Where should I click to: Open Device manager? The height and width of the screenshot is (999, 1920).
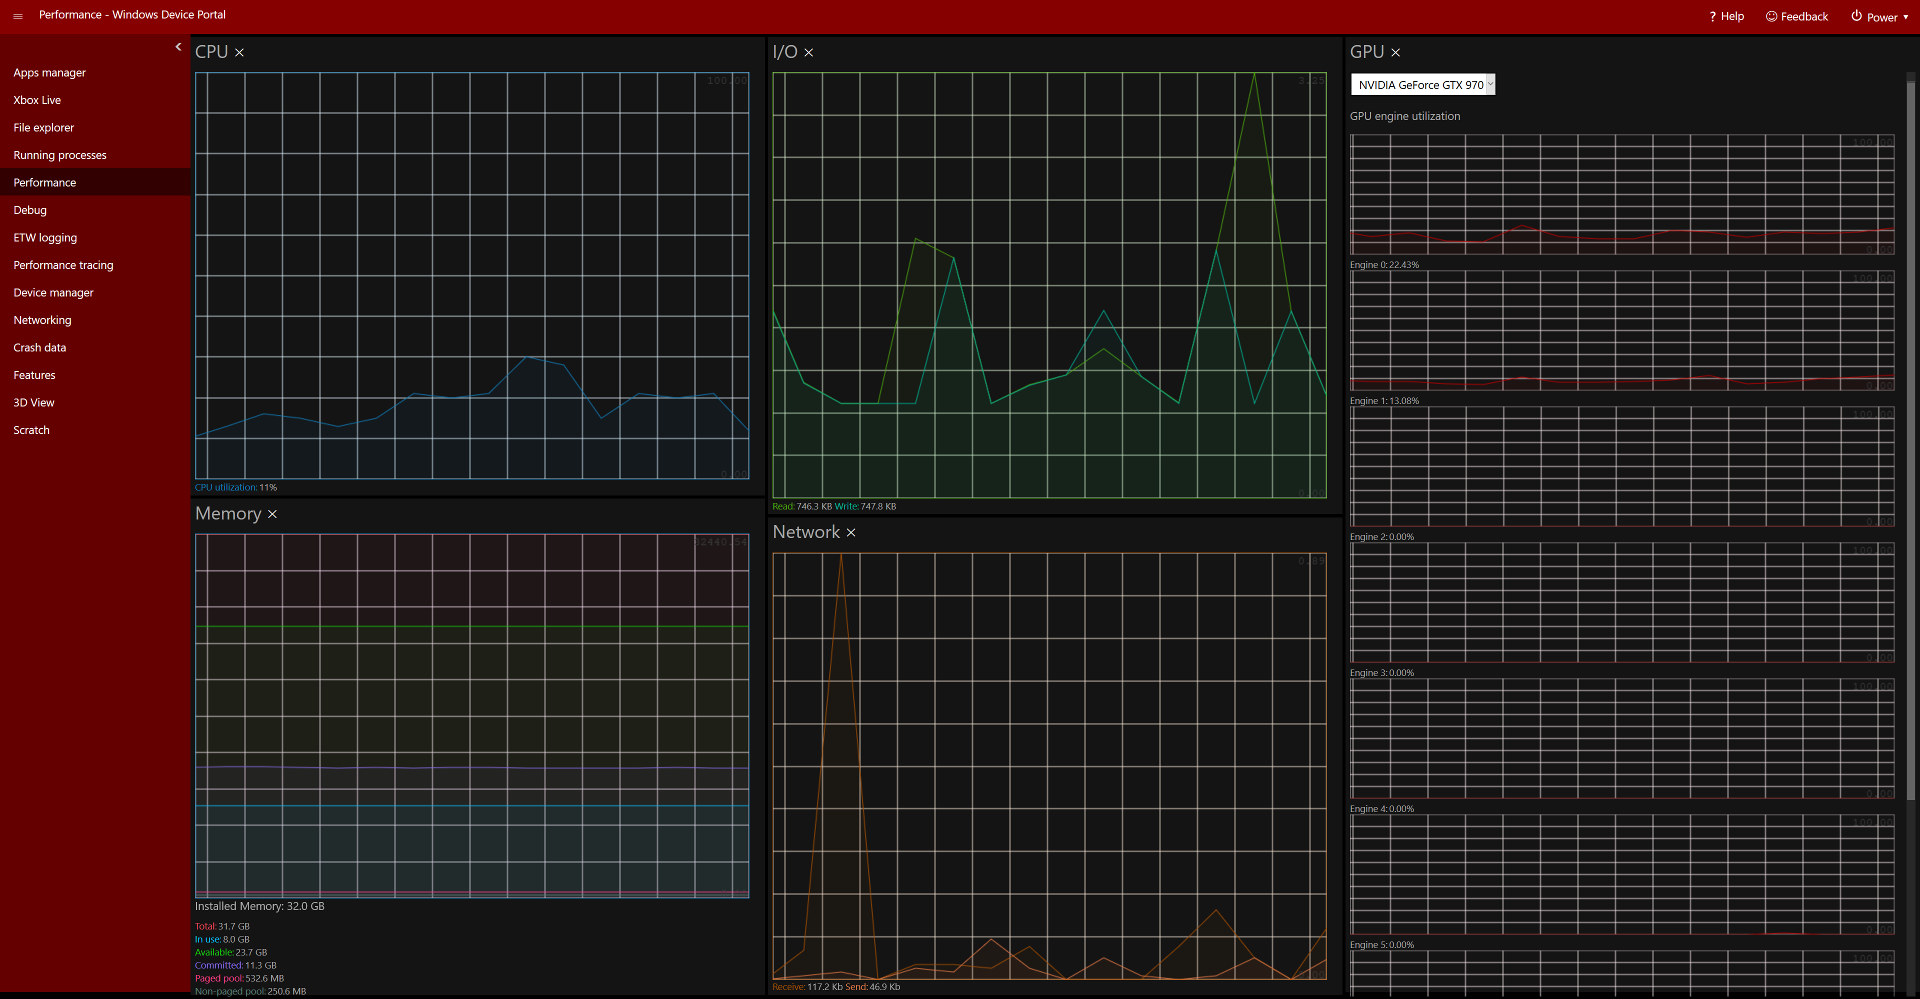coord(95,293)
